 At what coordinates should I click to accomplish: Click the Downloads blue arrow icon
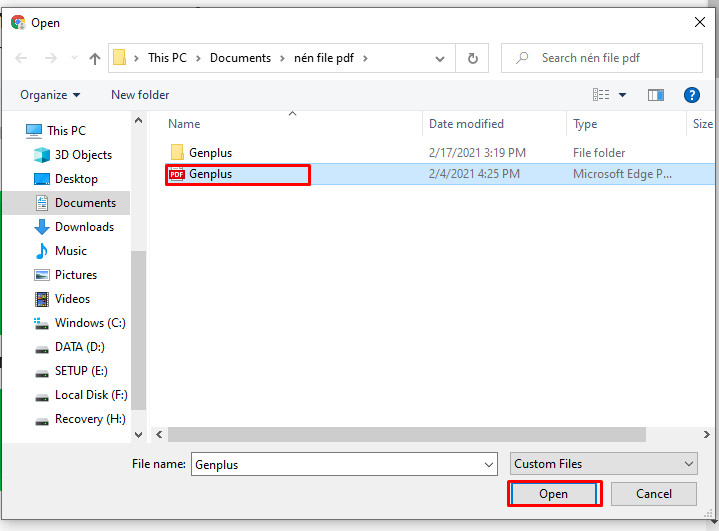point(42,227)
